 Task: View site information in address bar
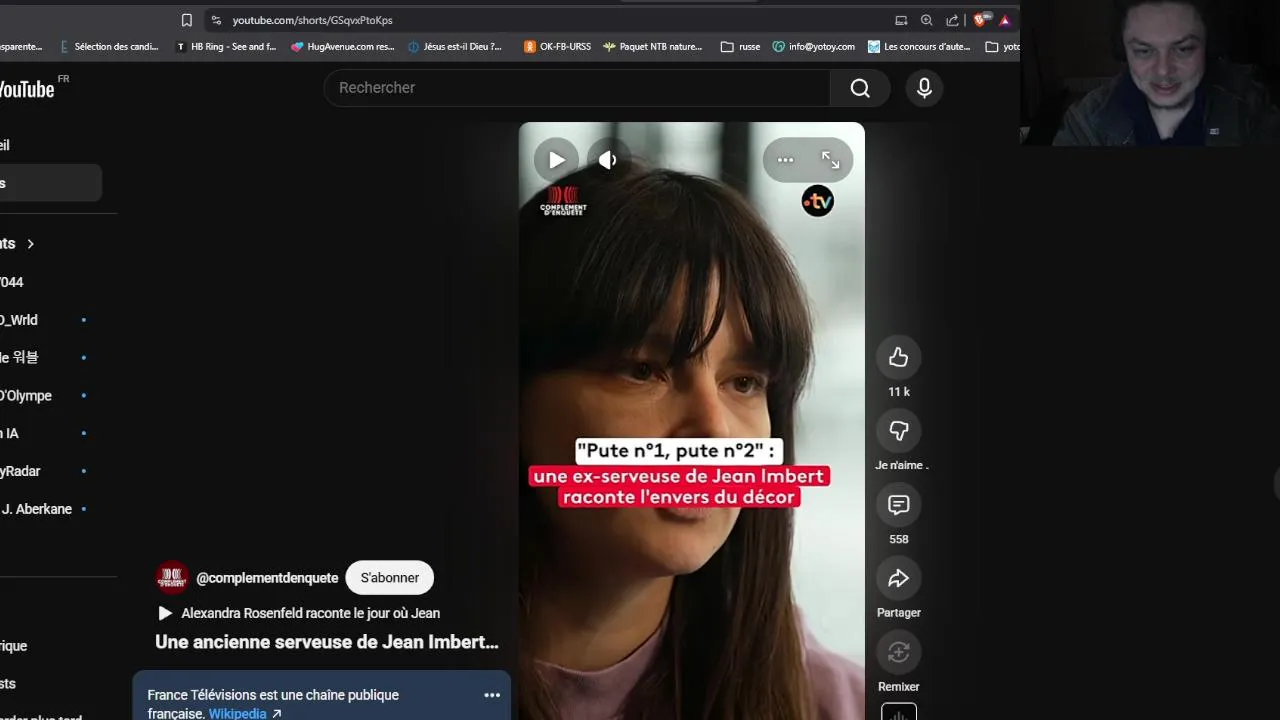coord(216,20)
